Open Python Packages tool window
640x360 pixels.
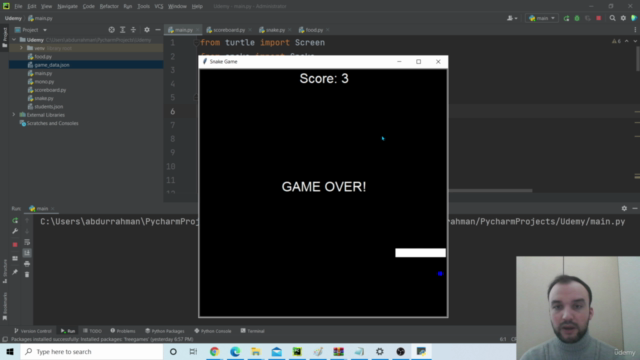click(x=165, y=331)
